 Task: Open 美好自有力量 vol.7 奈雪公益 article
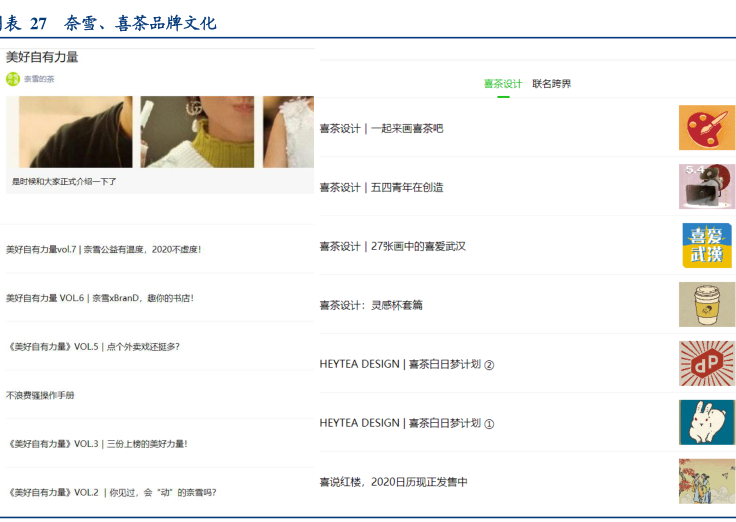[x=103, y=249]
